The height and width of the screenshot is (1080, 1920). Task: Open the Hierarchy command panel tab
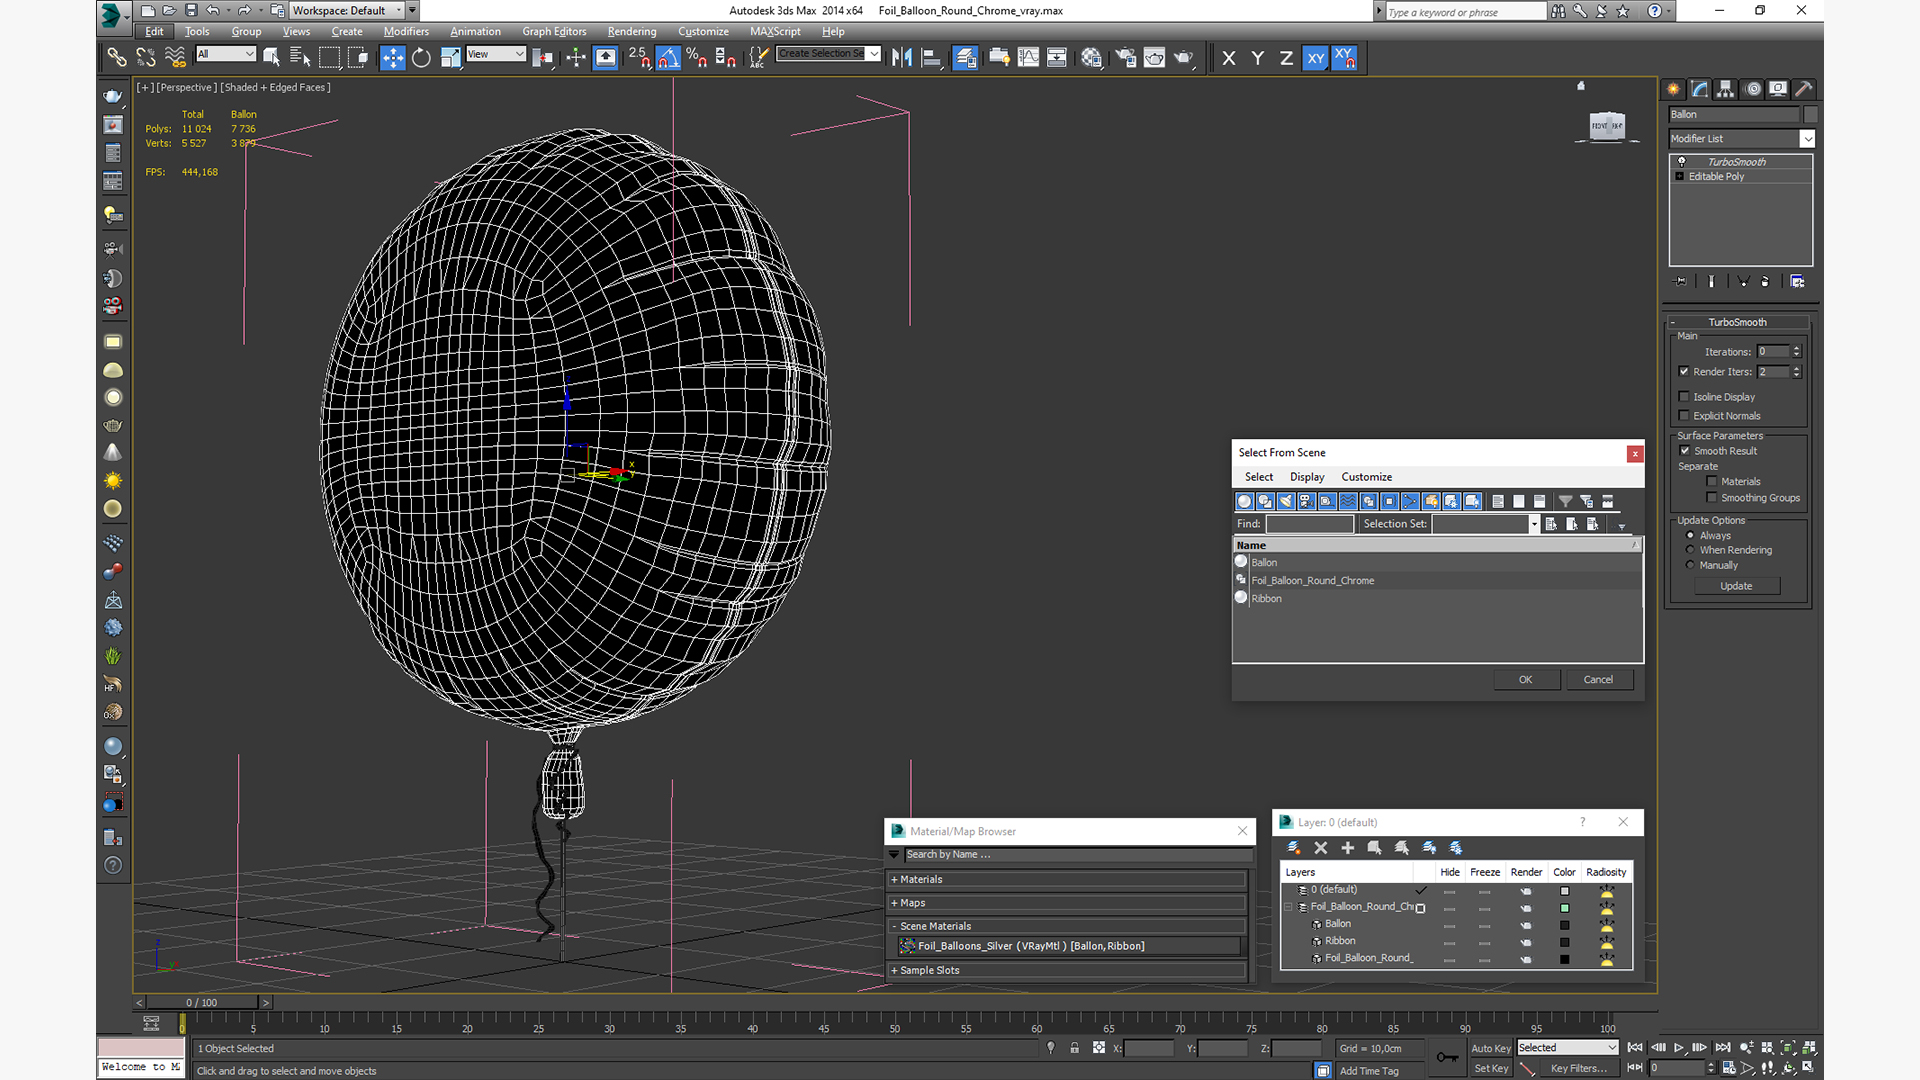[1725, 89]
